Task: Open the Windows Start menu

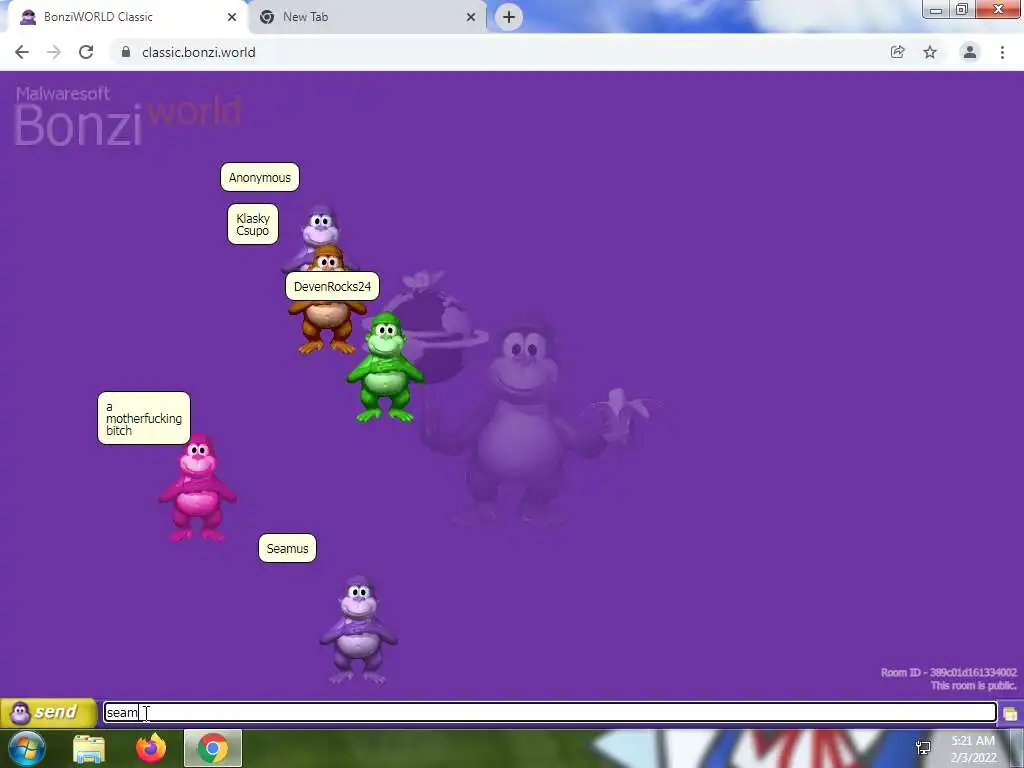Action: pyautogui.click(x=26, y=748)
